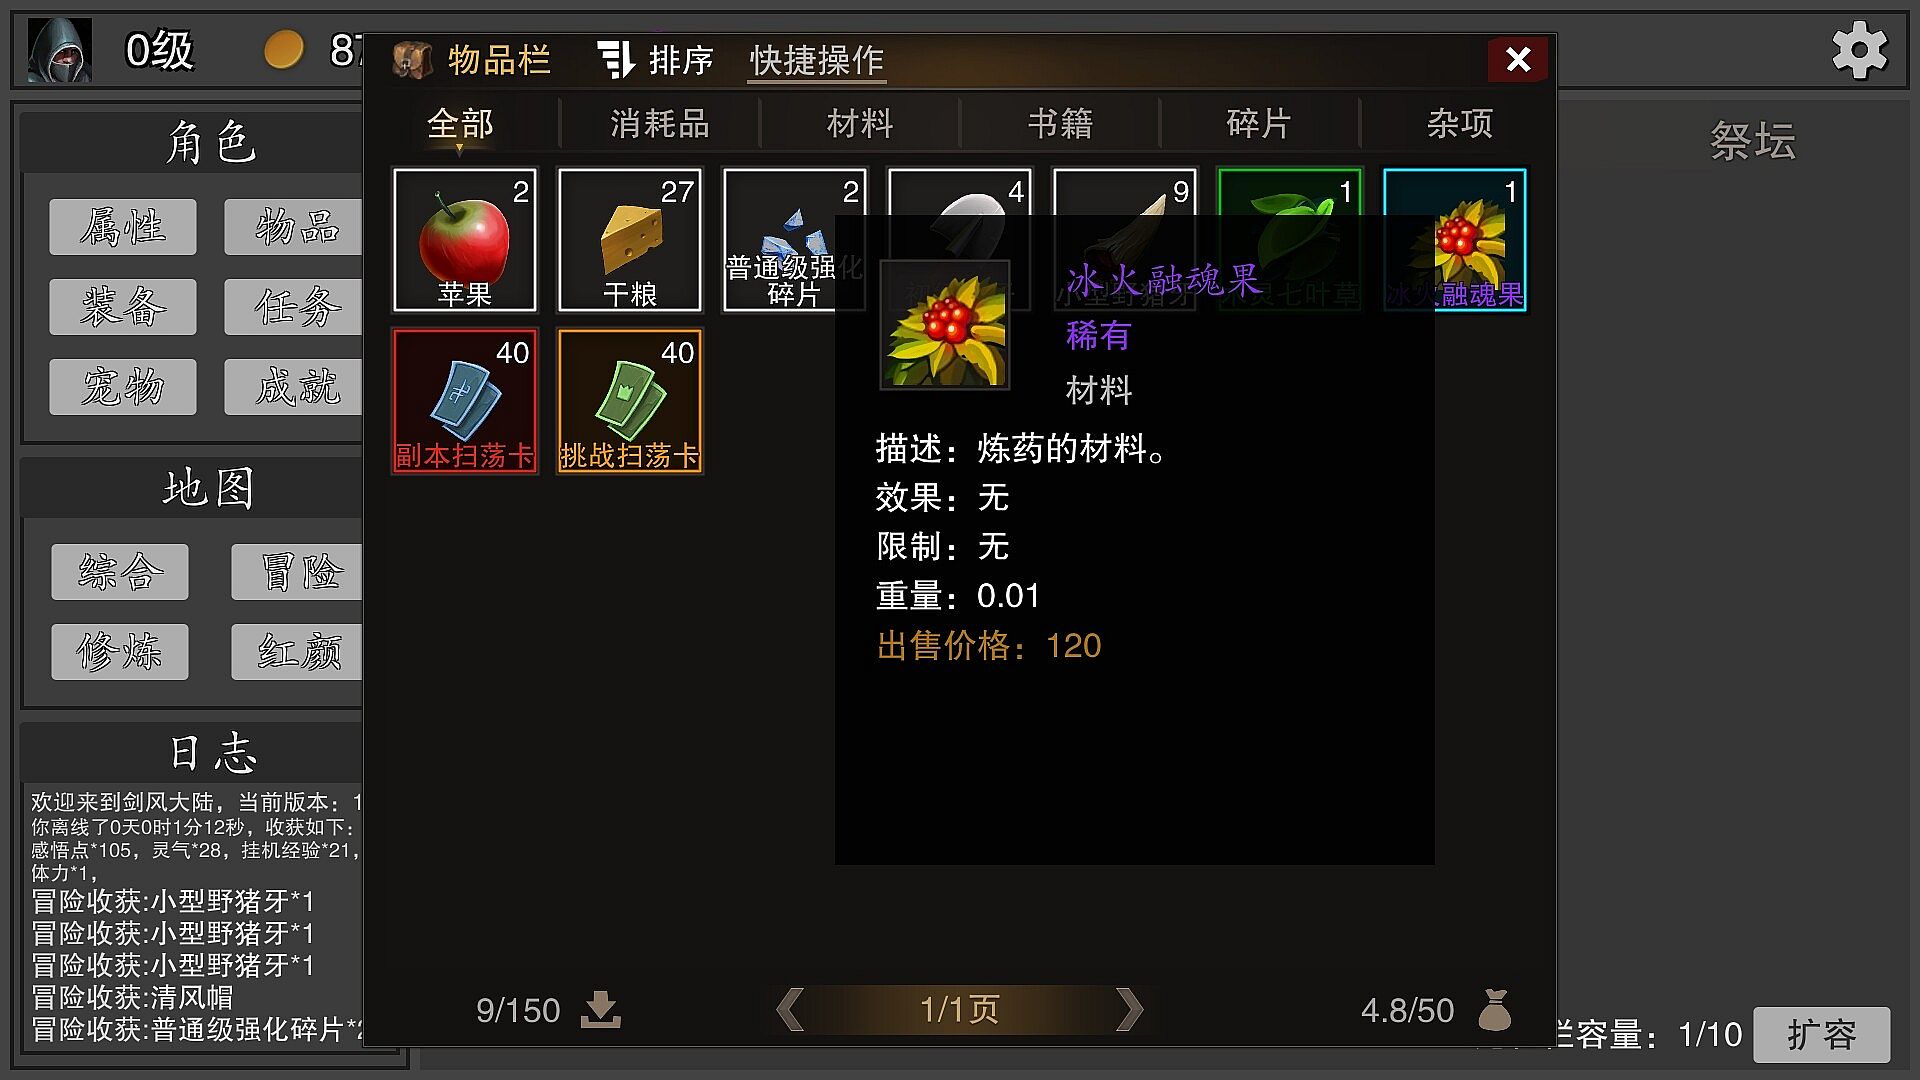This screenshot has width=1920, height=1080.
Task: Click the 扩容 expand button
Action: tap(1821, 1035)
